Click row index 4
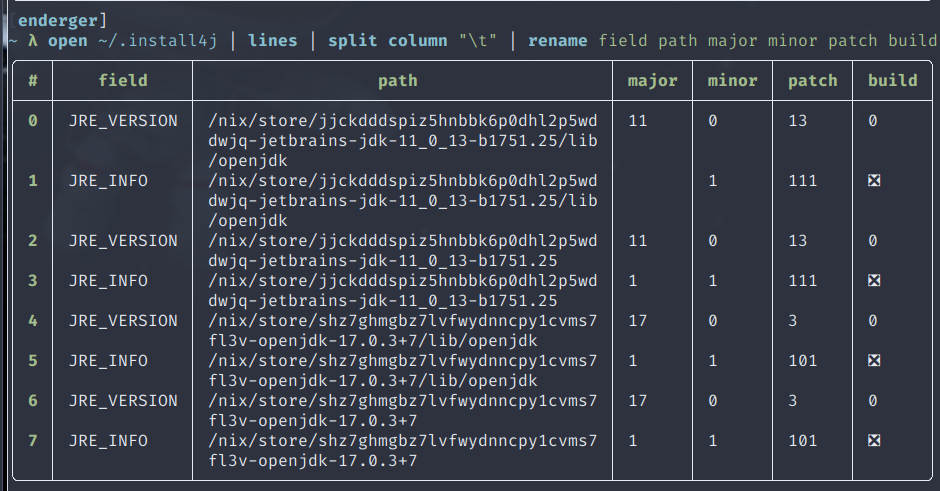 32,321
